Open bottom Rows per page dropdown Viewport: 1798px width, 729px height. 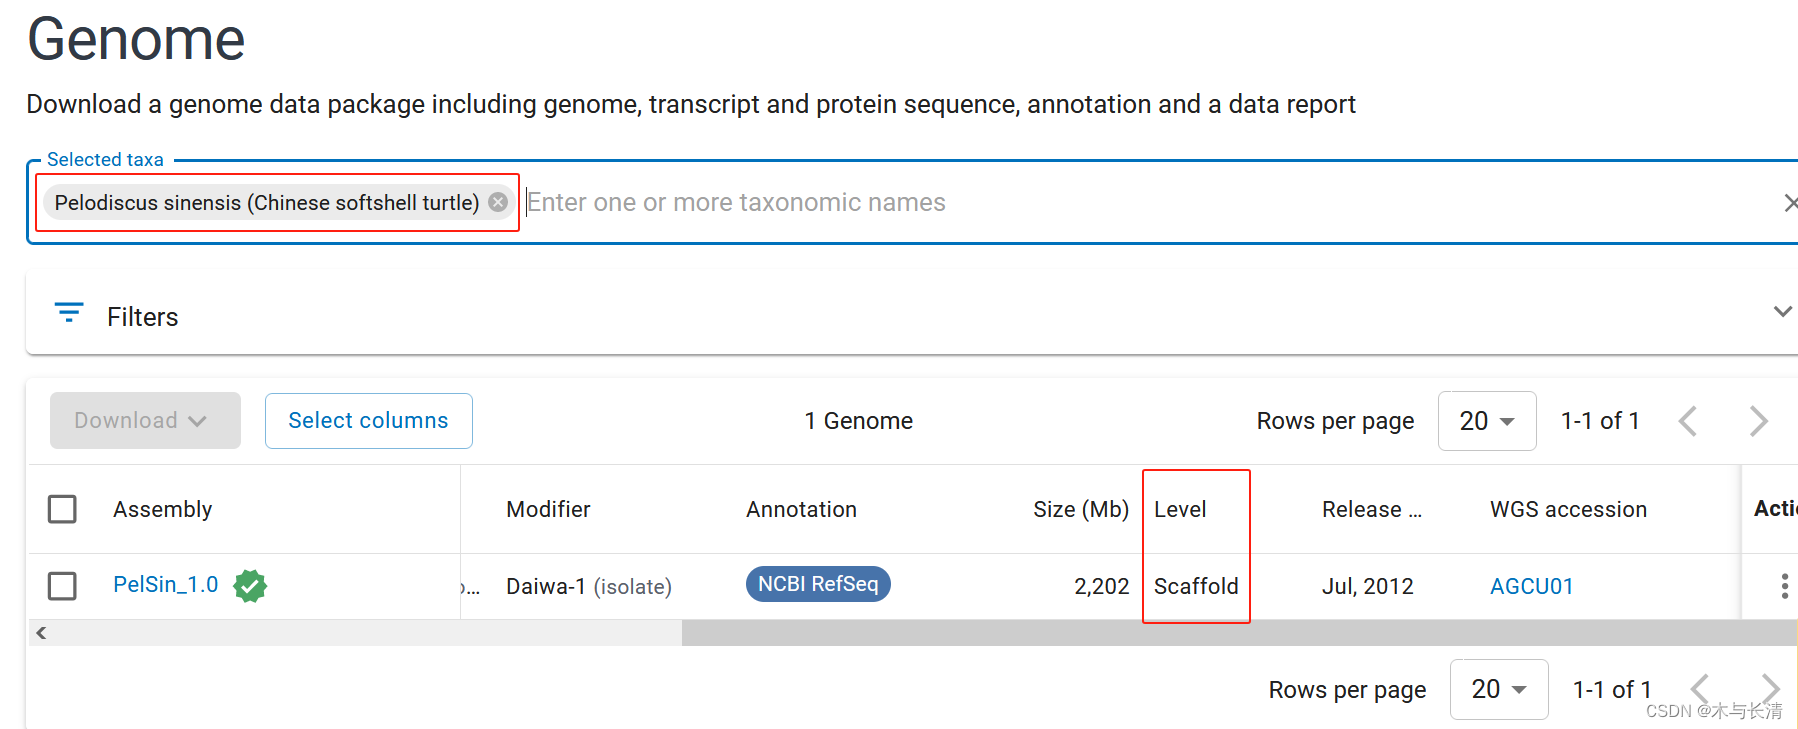pos(1498,689)
